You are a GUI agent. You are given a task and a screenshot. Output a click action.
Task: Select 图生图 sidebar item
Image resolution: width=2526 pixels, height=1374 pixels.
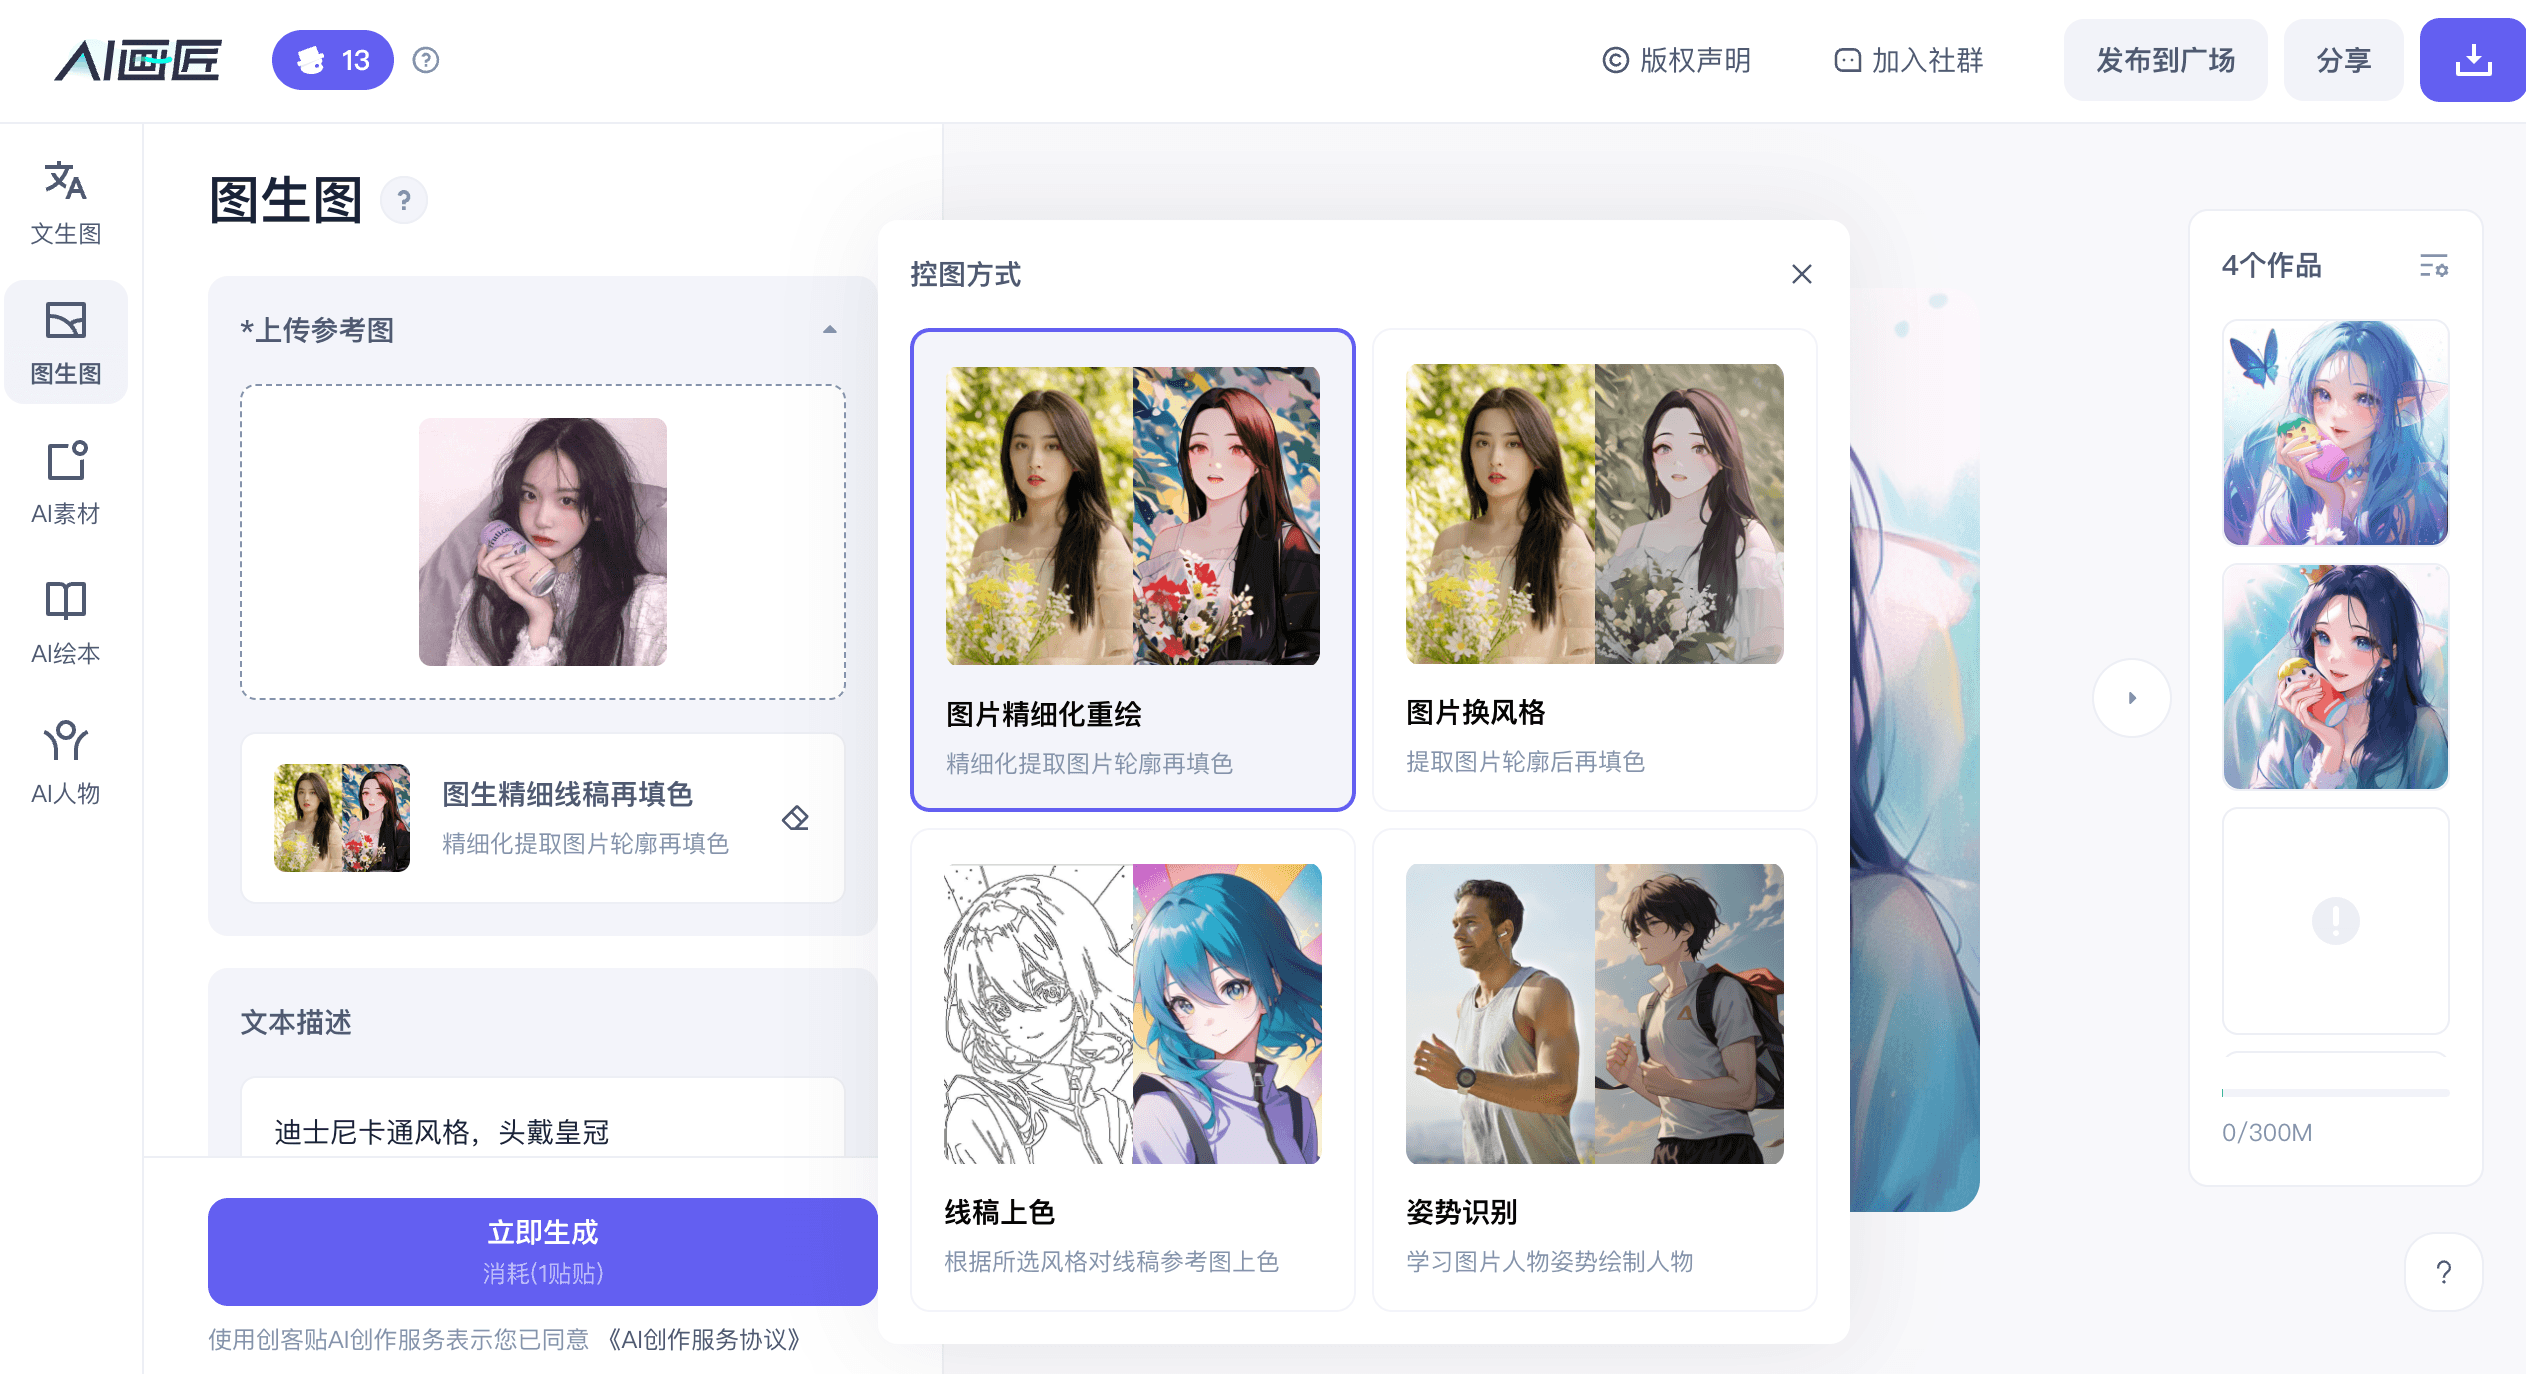[x=66, y=343]
